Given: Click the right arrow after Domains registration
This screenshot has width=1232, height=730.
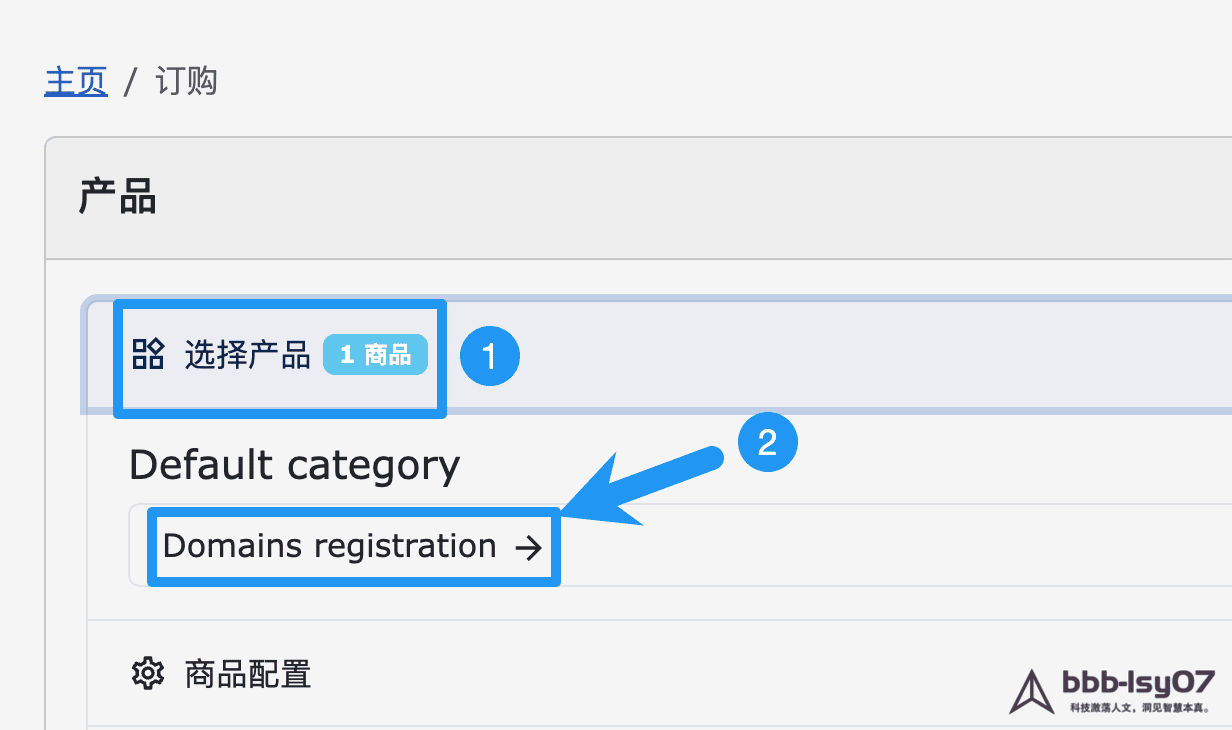Looking at the screenshot, I should pyautogui.click(x=527, y=547).
